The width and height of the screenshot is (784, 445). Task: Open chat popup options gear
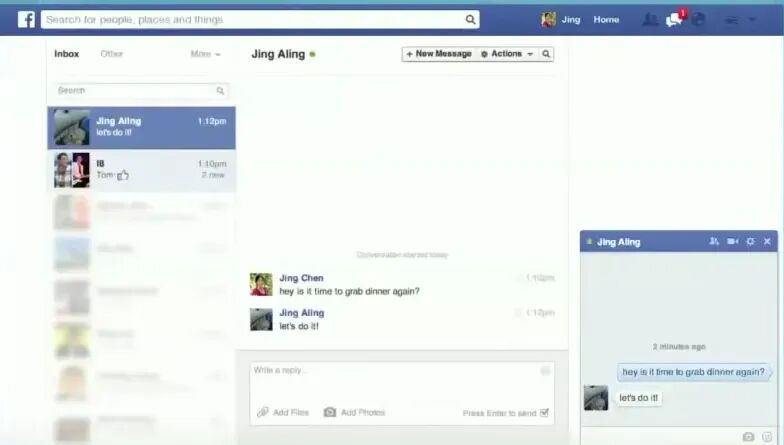pos(750,242)
